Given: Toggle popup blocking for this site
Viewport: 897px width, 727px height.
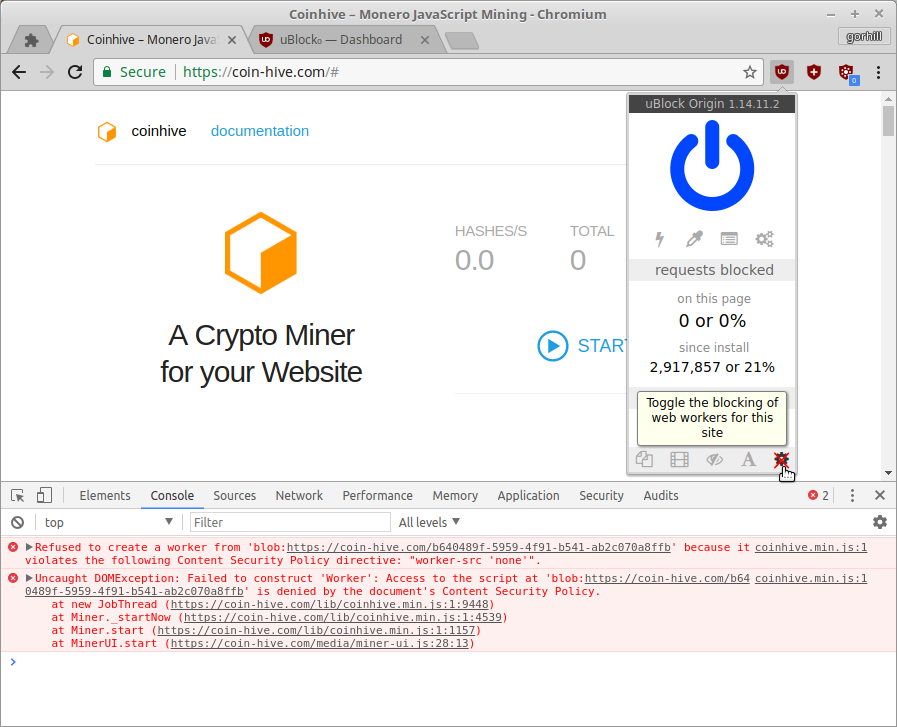Looking at the screenshot, I should click(644, 459).
